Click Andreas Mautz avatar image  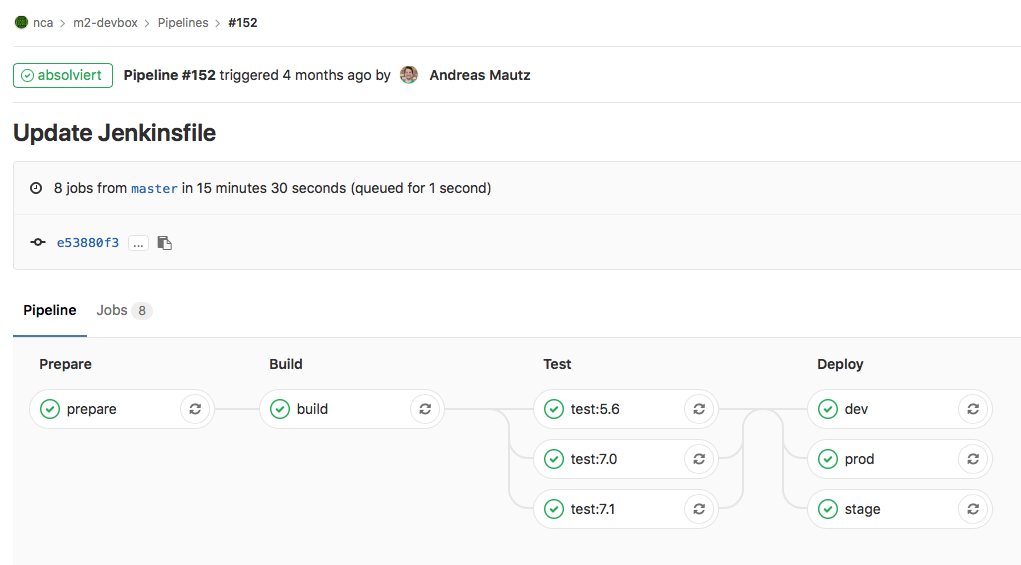[409, 75]
